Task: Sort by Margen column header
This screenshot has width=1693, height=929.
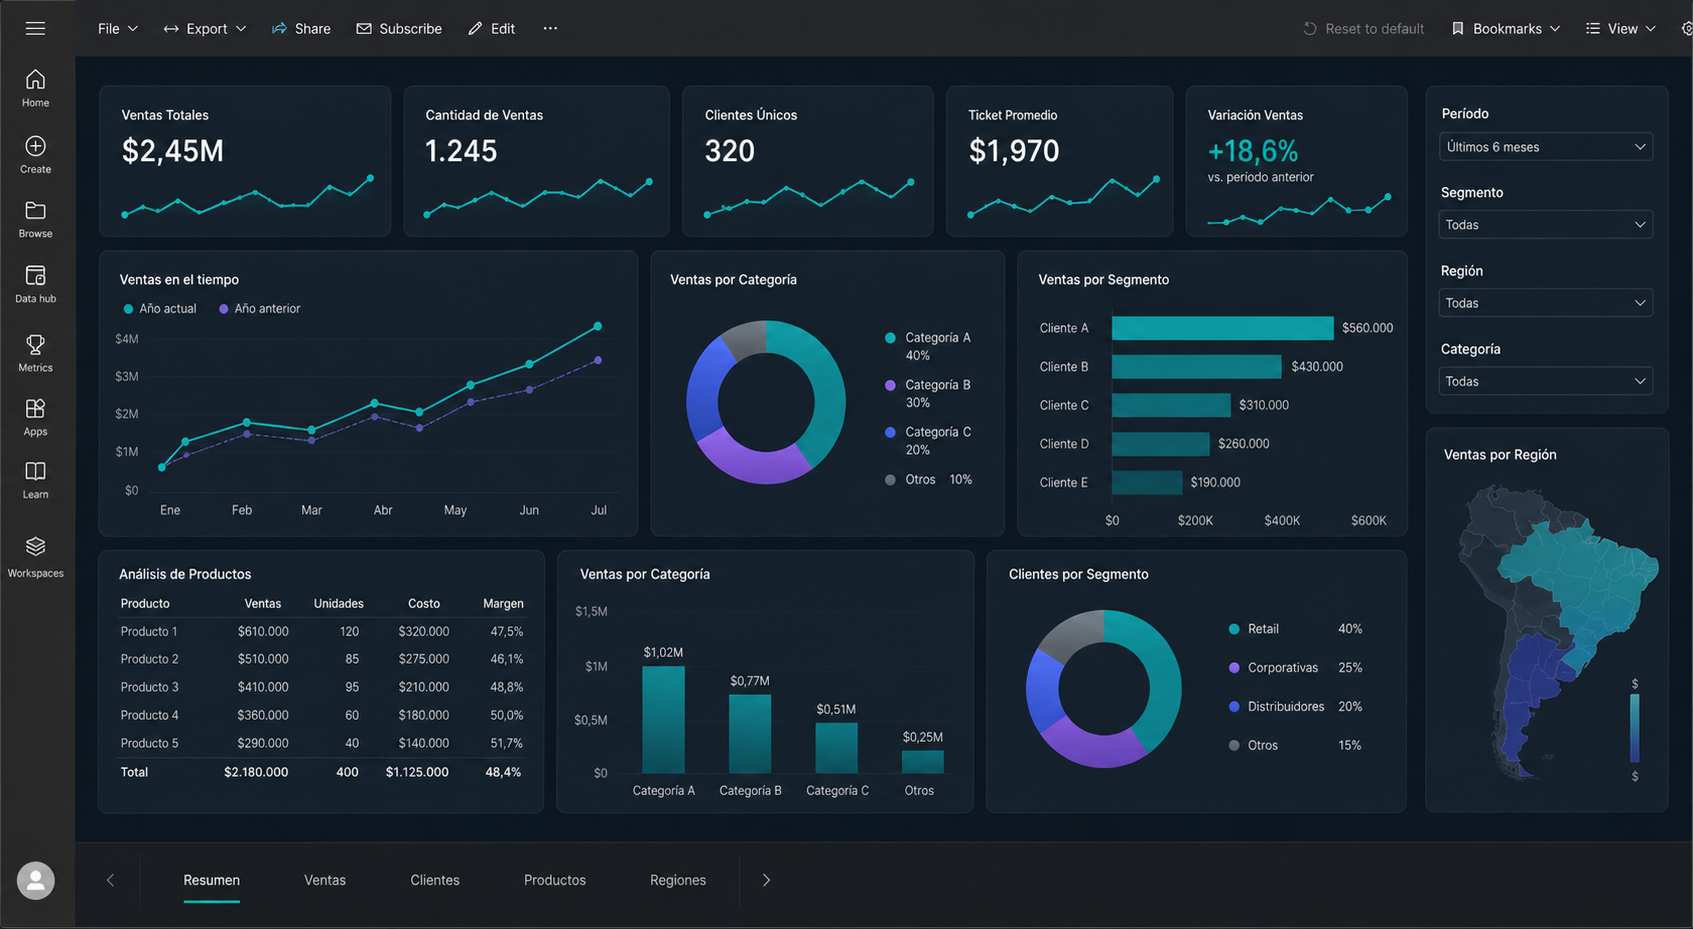Action: (x=503, y=604)
